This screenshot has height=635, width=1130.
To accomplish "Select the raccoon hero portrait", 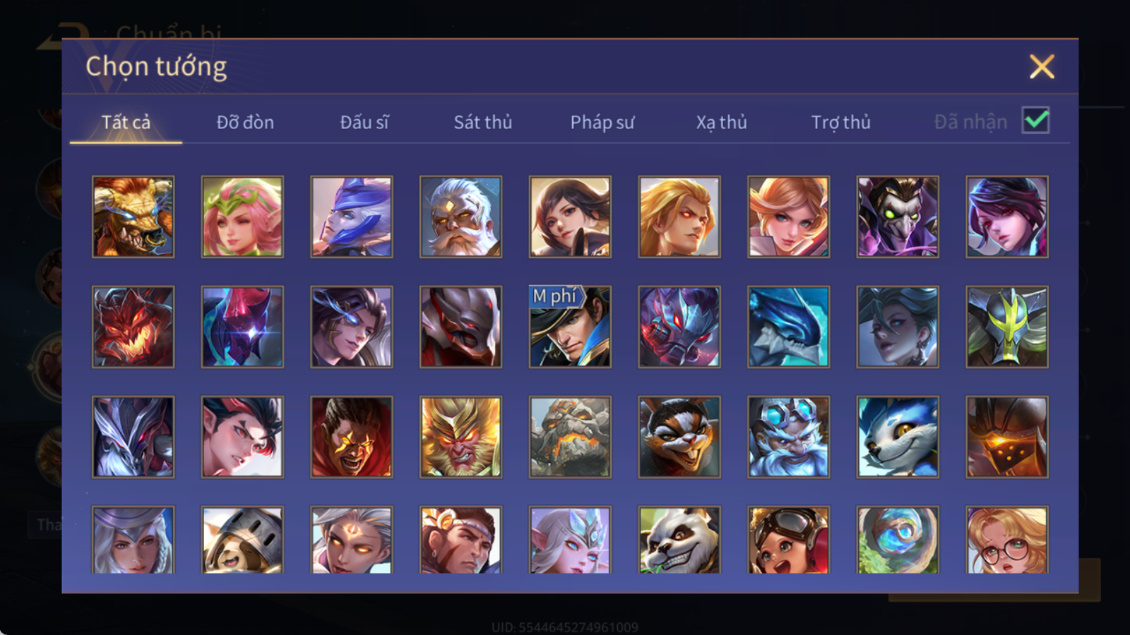I will pos(679,437).
